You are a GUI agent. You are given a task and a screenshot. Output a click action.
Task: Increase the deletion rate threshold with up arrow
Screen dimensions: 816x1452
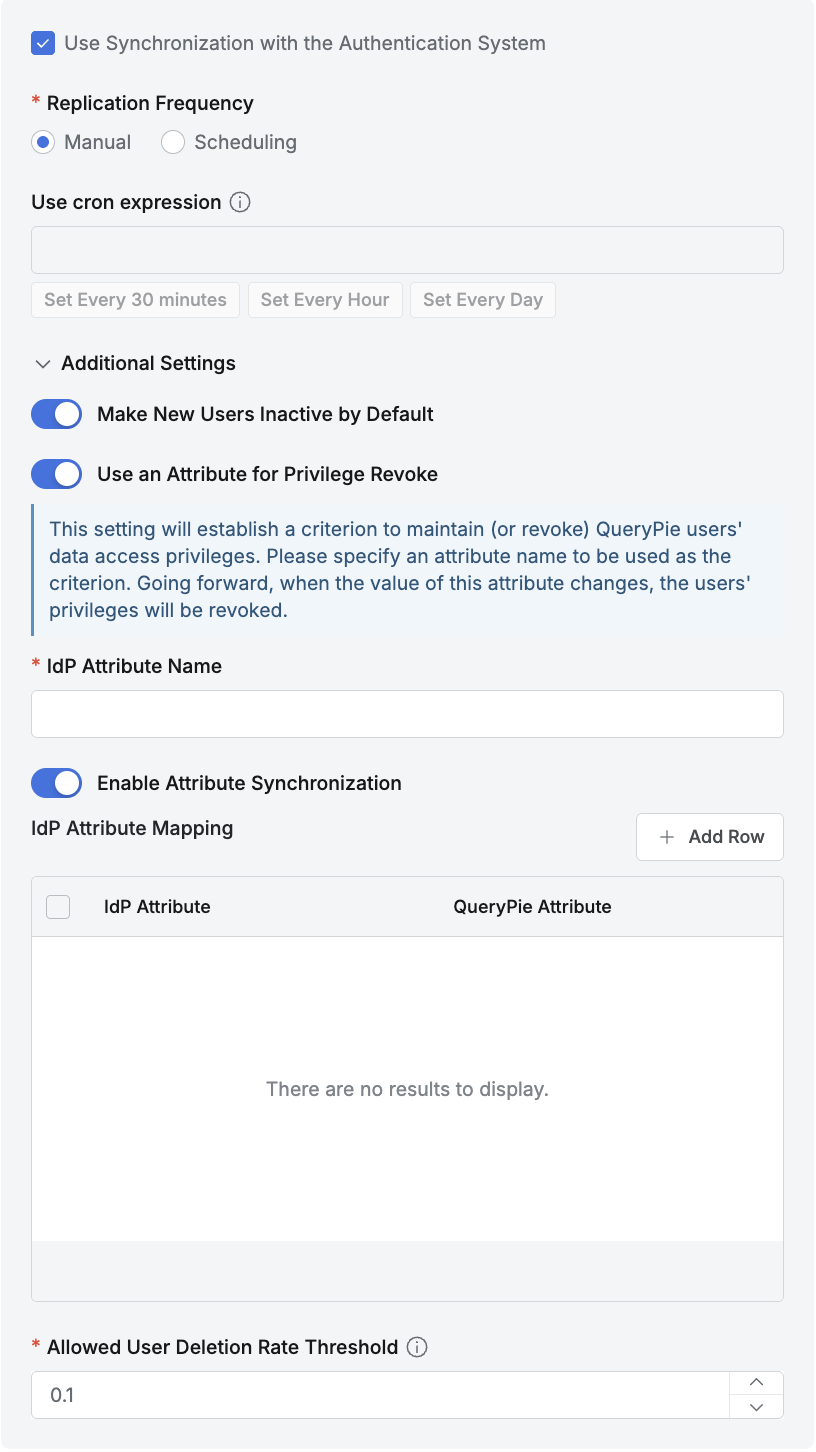(x=756, y=1383)
